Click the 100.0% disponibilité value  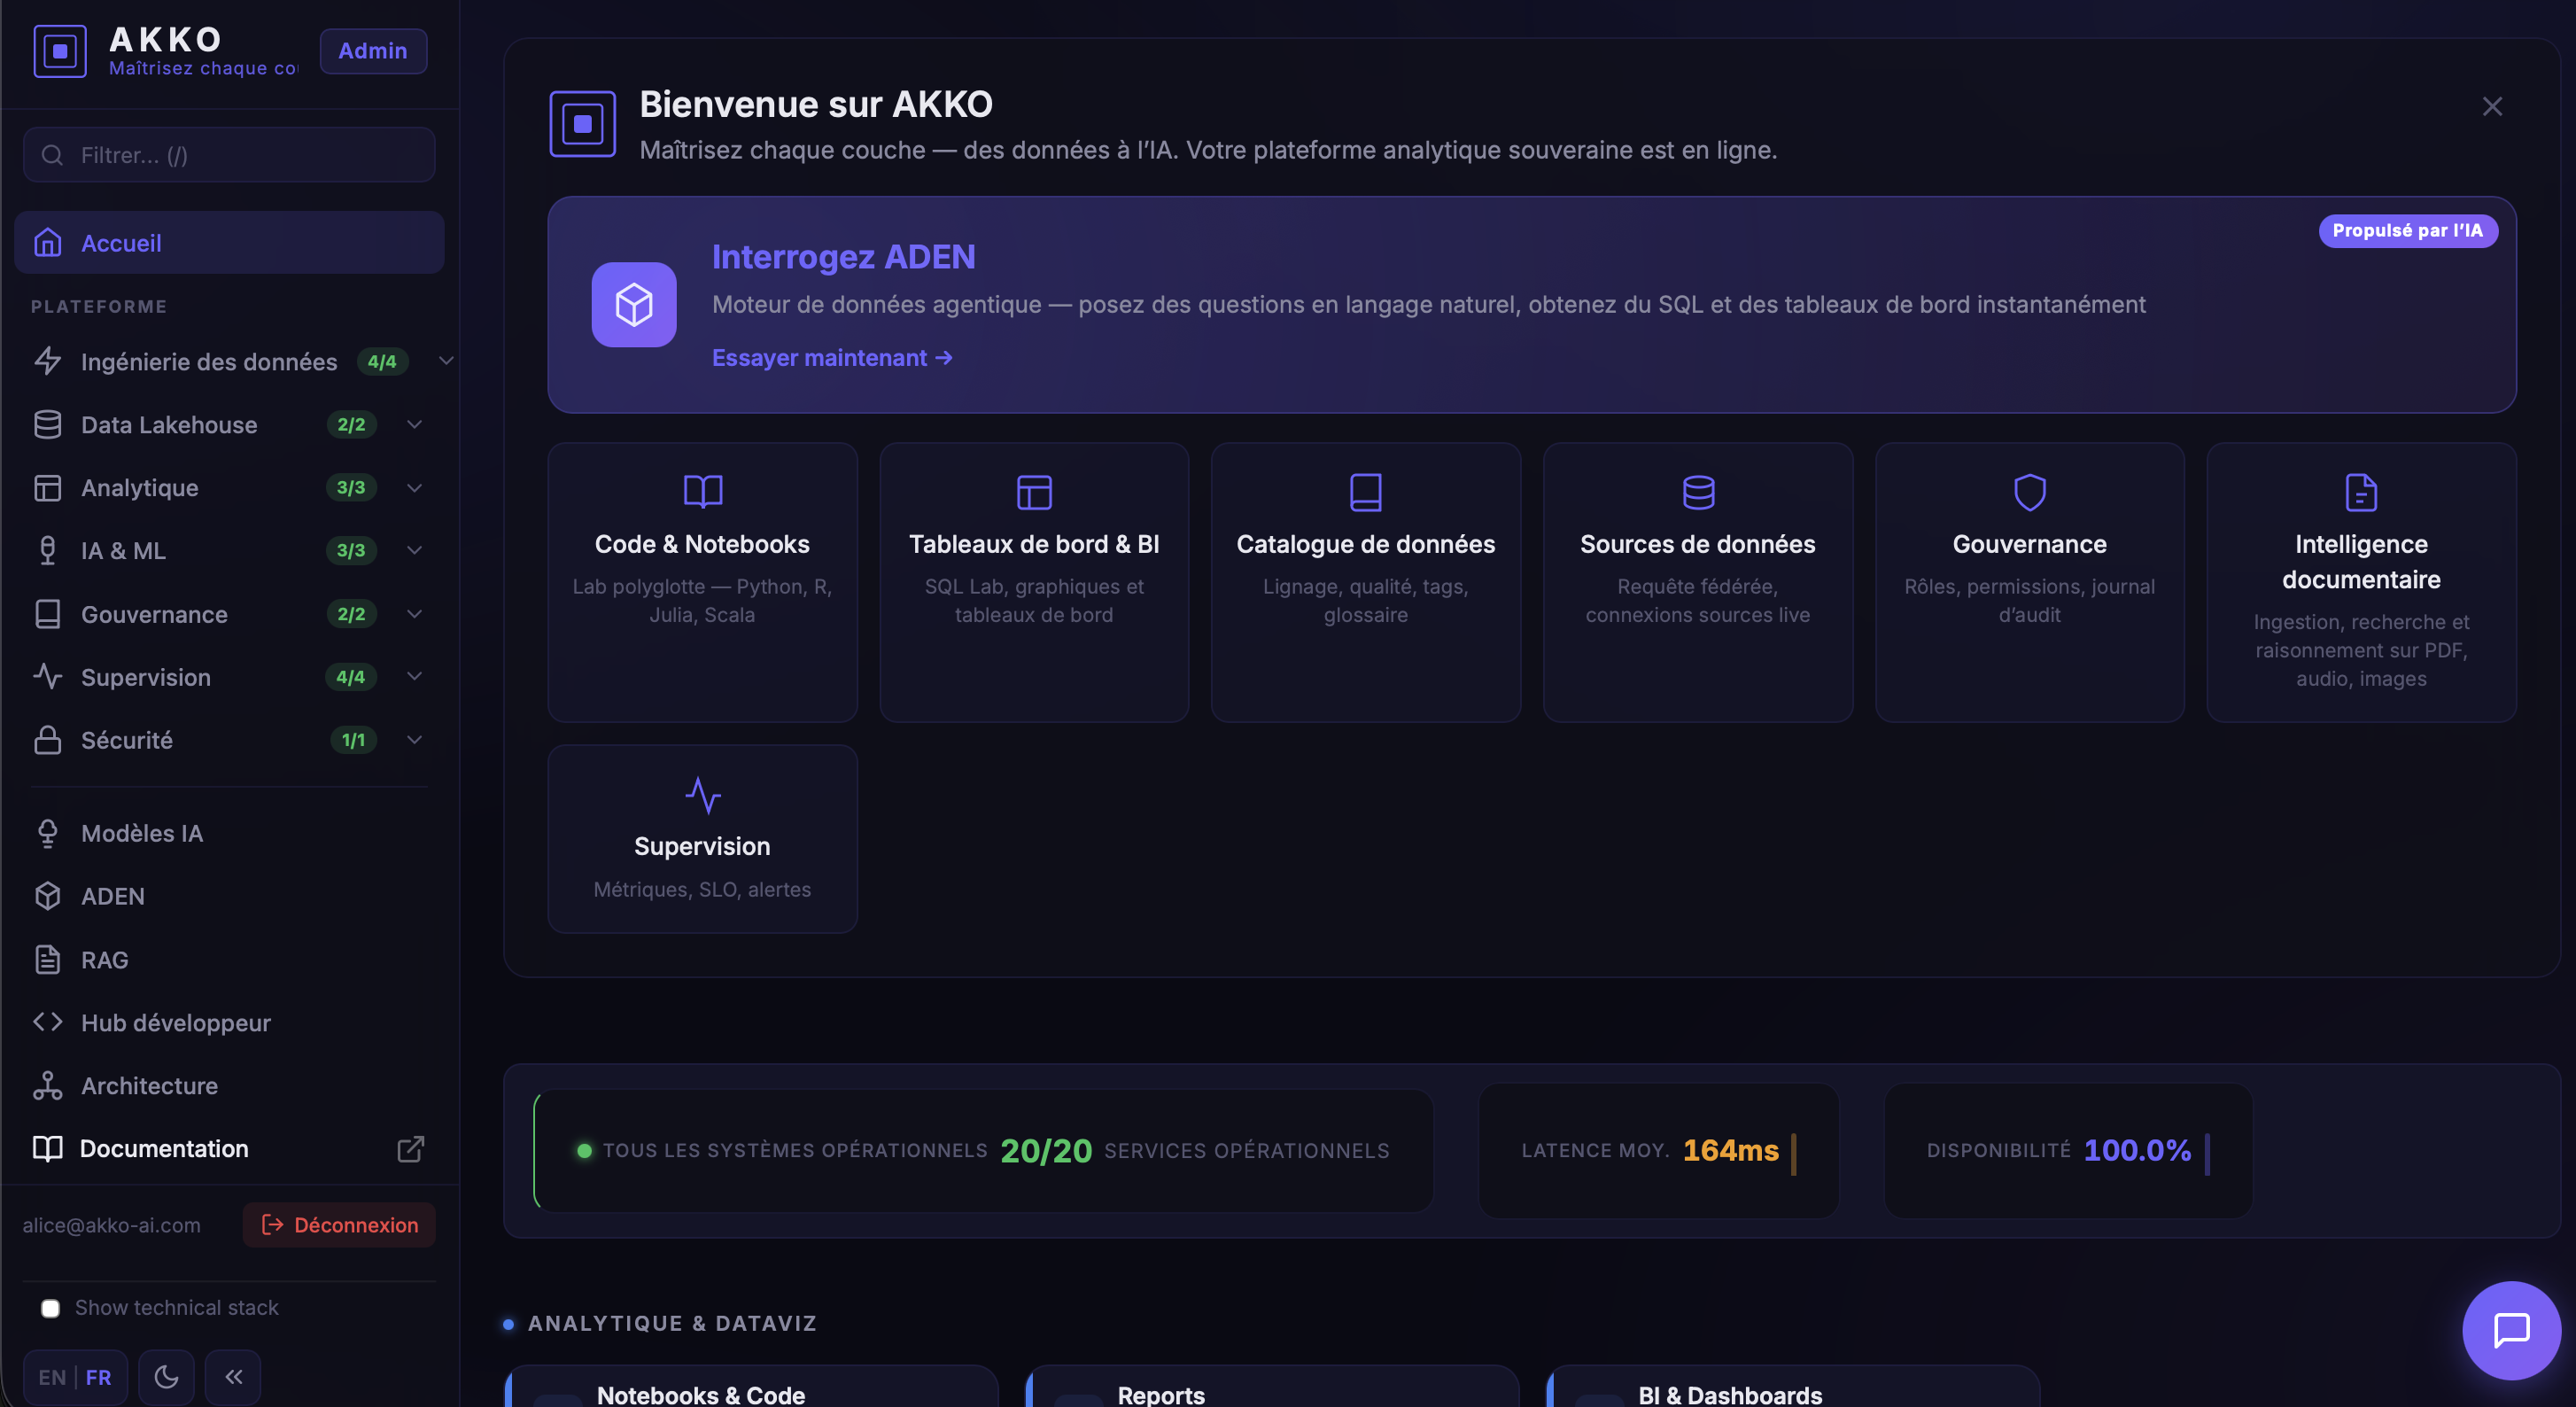click(2137, 1150)
